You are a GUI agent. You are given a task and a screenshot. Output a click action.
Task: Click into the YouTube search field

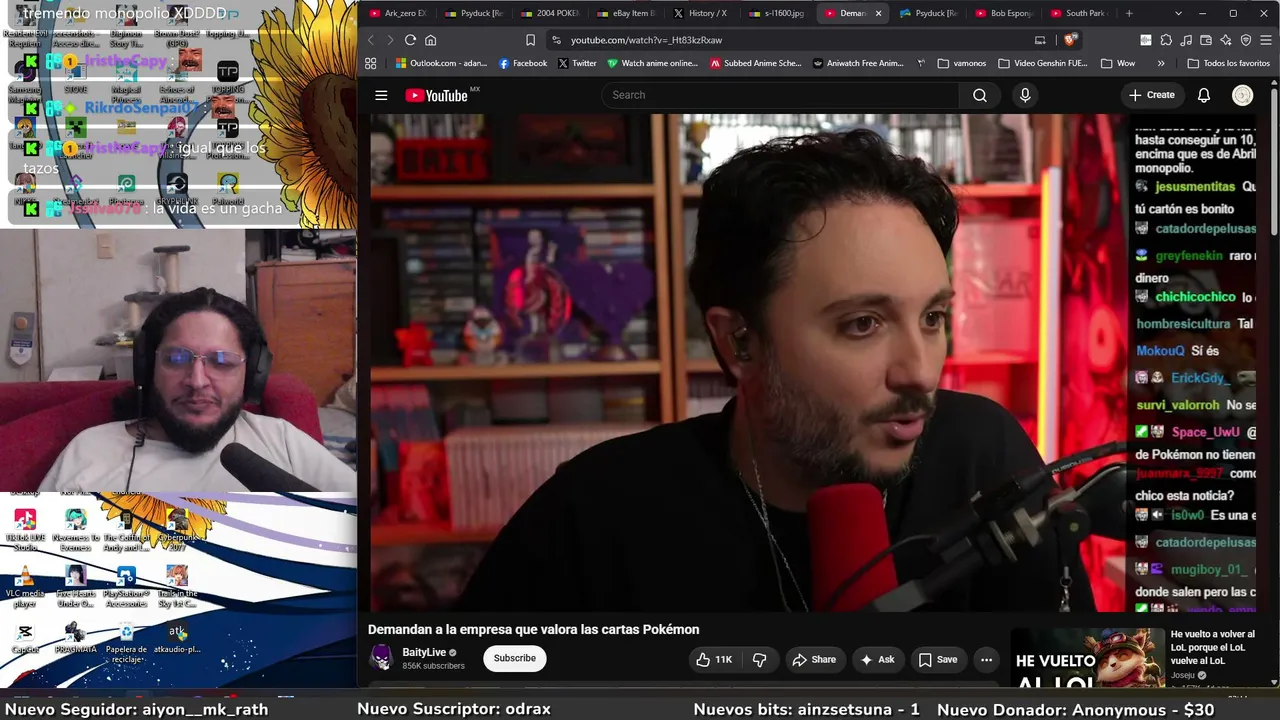tap(780, 95)
